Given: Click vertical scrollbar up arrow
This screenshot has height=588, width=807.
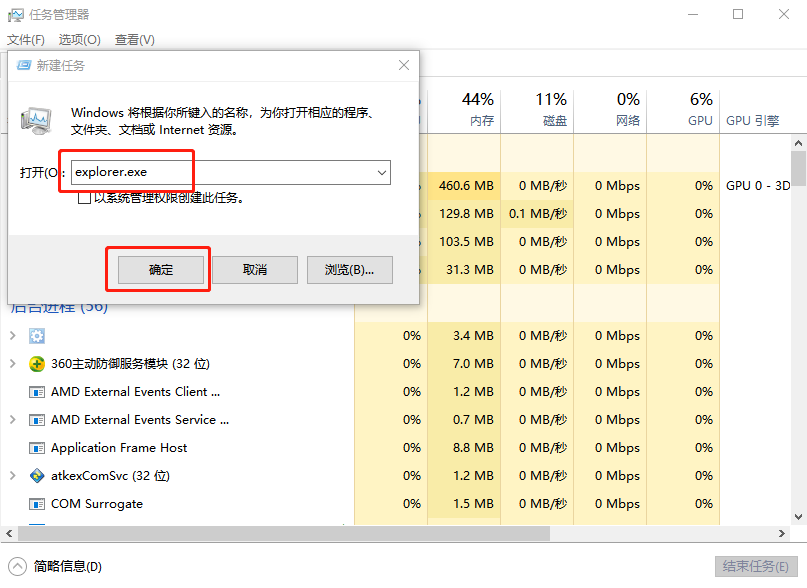Looking at the screenshot, I should point(798,143).
